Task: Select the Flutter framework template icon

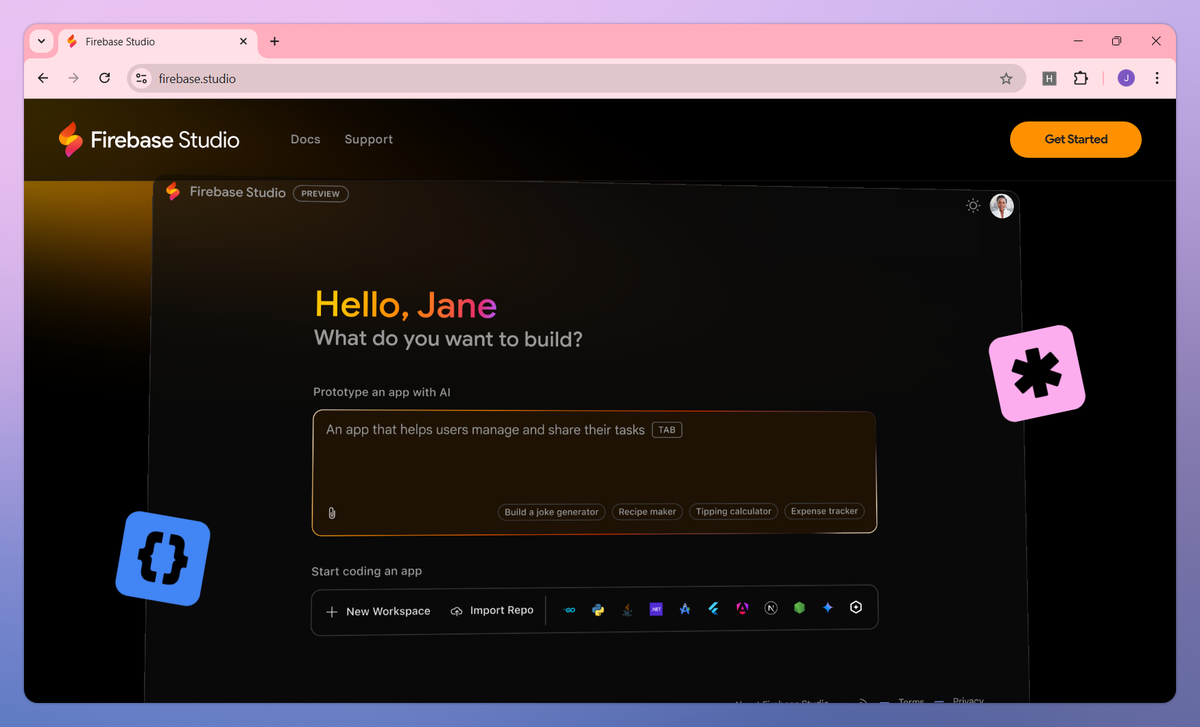Action: coord(713,608)
